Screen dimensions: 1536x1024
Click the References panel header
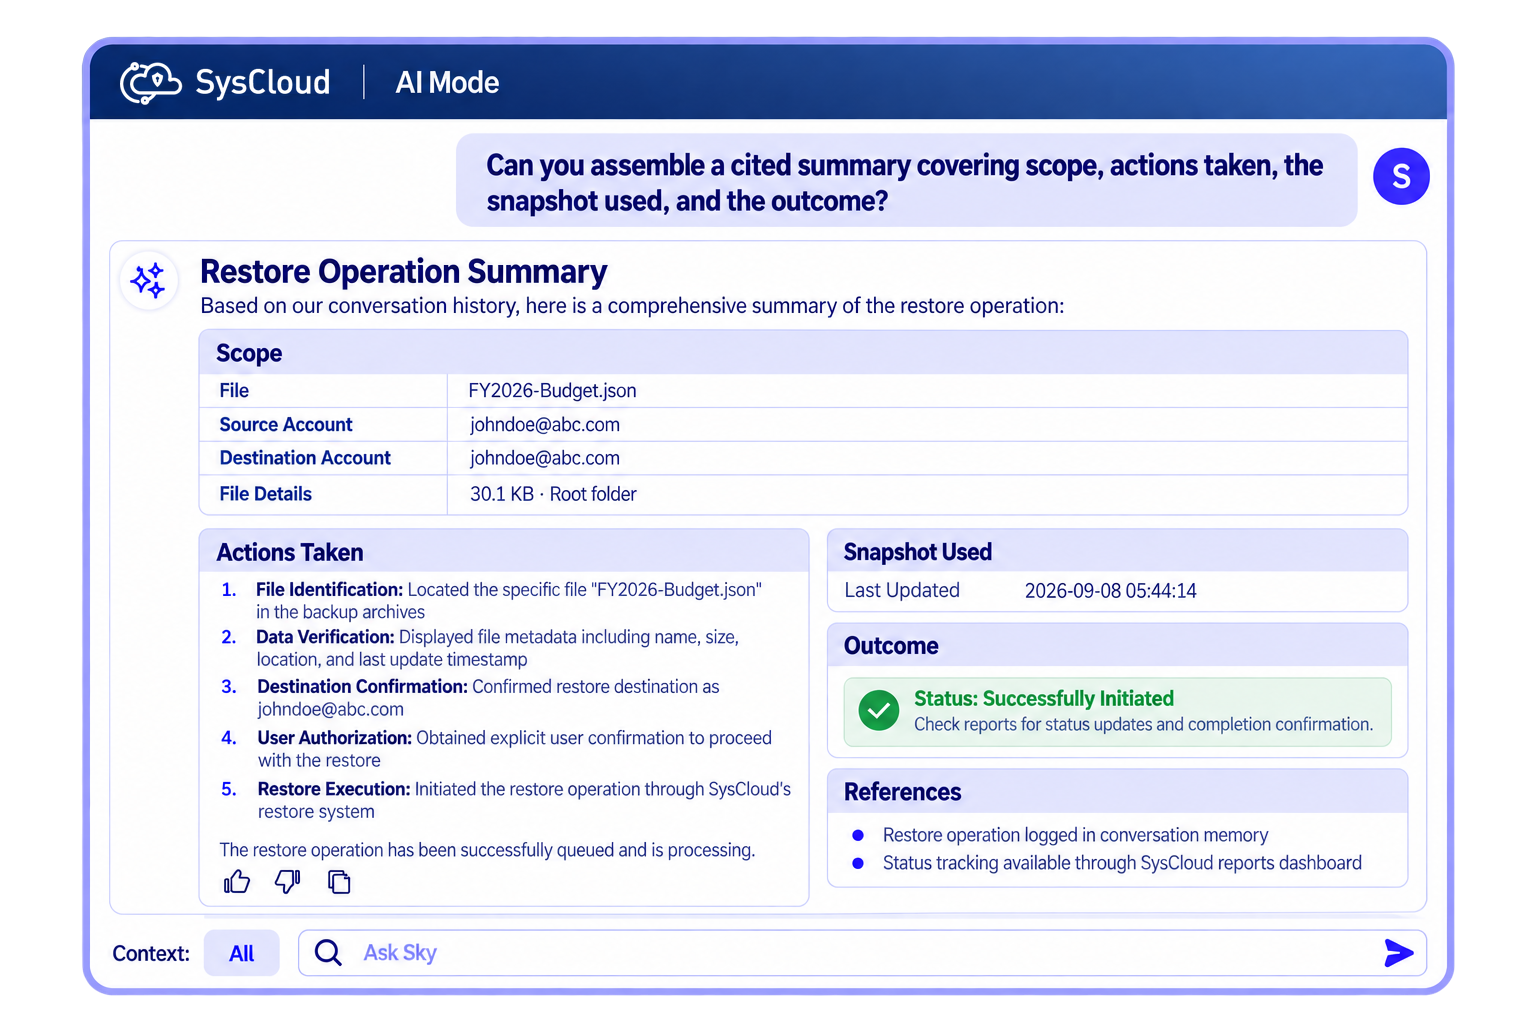tap(1118, 792)
